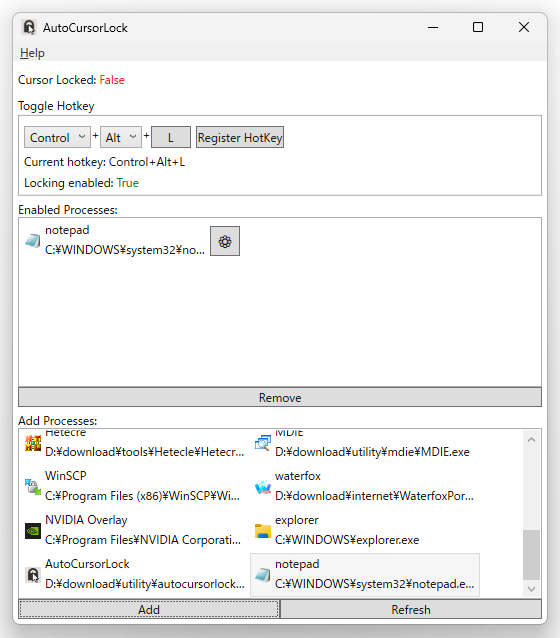Select the WinSCP process icon

[x=33, y=486]
